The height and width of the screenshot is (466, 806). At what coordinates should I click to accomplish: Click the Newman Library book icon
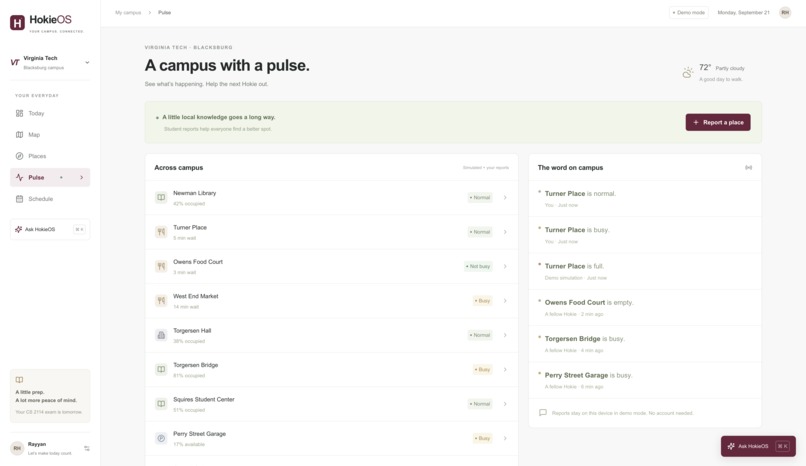[161, 197]
